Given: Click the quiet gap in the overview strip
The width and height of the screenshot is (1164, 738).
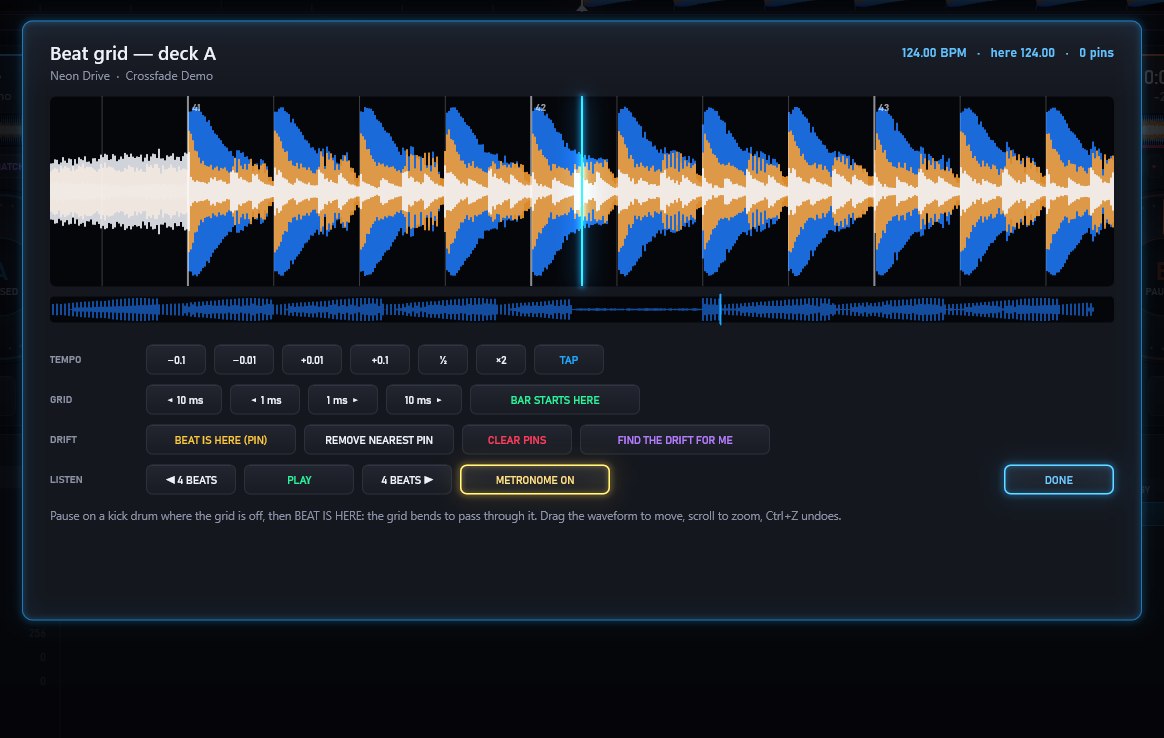Looking at the screenshot, I should click(x=636, y=310).
